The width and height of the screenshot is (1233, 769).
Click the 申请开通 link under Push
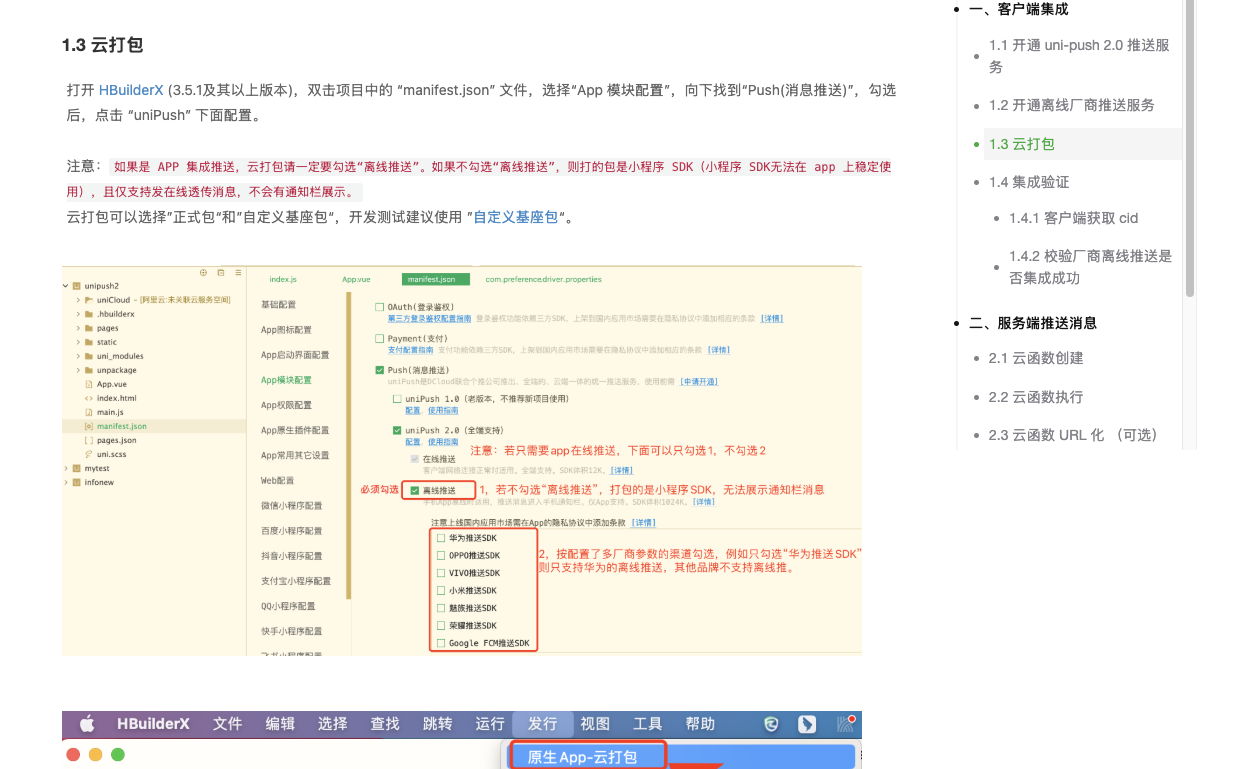pos(699,381)
